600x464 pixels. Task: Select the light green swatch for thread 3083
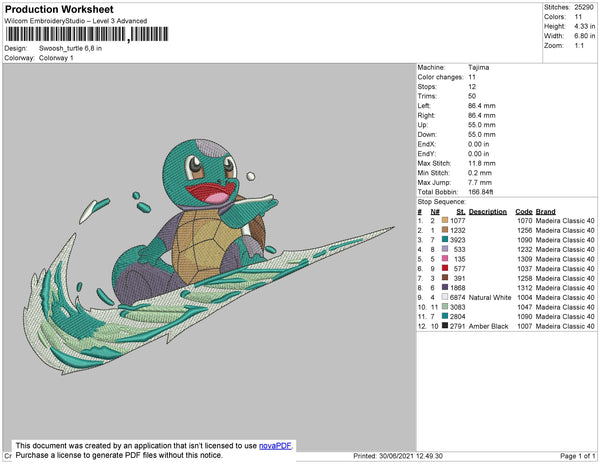coord(445,306)
